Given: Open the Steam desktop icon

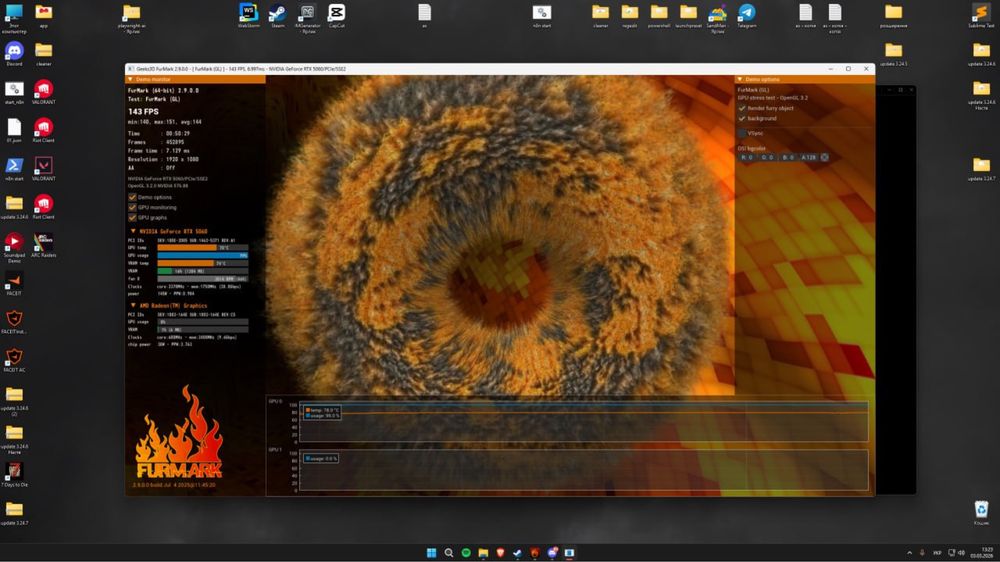Looking at the screenshot, I should [x=278, y=13].
